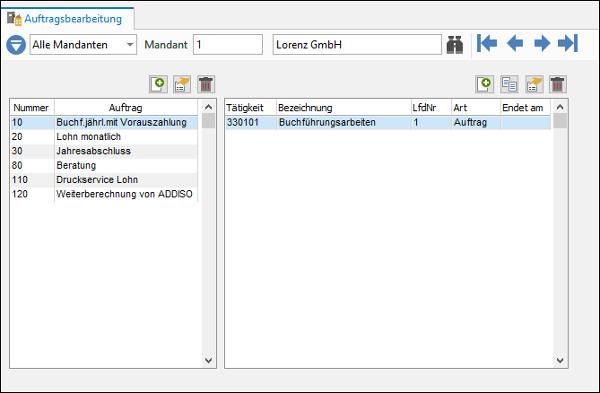
Task: Click the blue filter funnel icon
Action: coord(16,45)
